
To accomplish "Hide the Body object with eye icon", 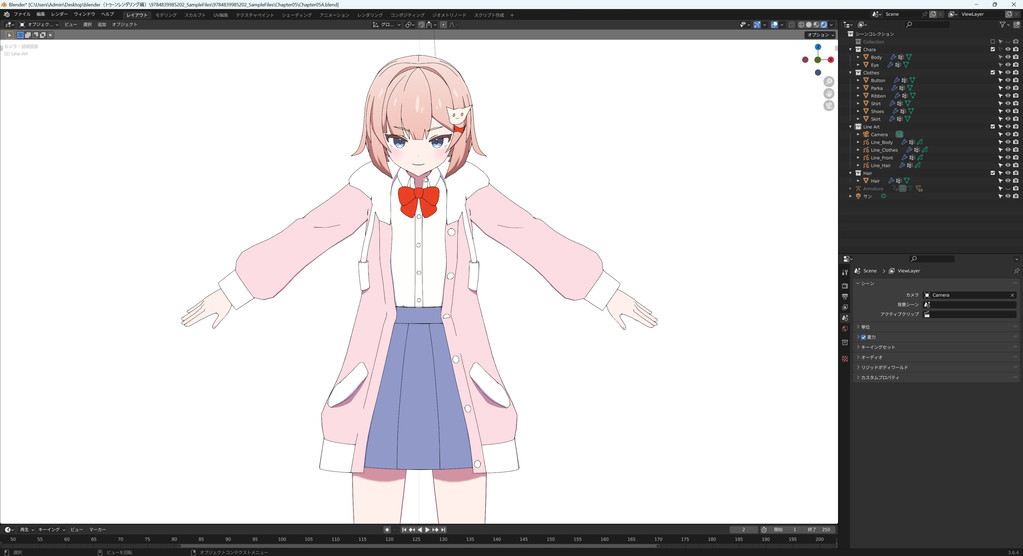I will point(1008,57).
